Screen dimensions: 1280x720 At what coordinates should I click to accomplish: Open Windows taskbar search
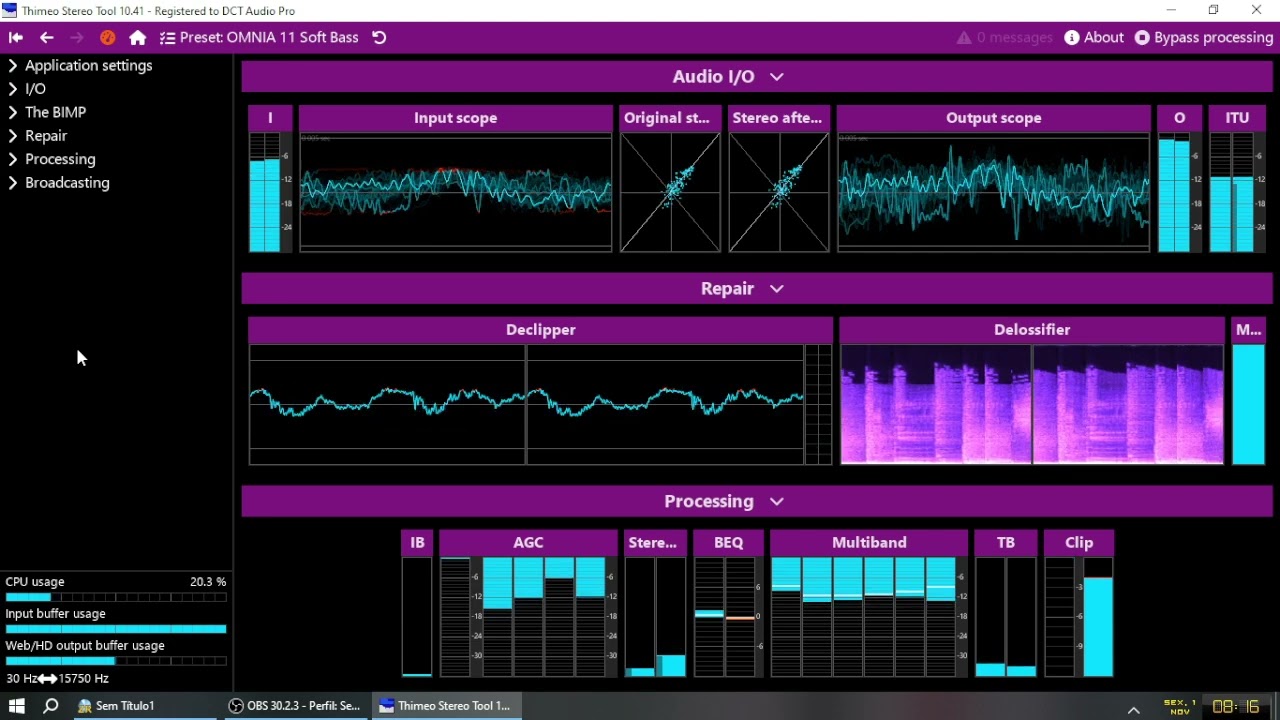(51, 706)
